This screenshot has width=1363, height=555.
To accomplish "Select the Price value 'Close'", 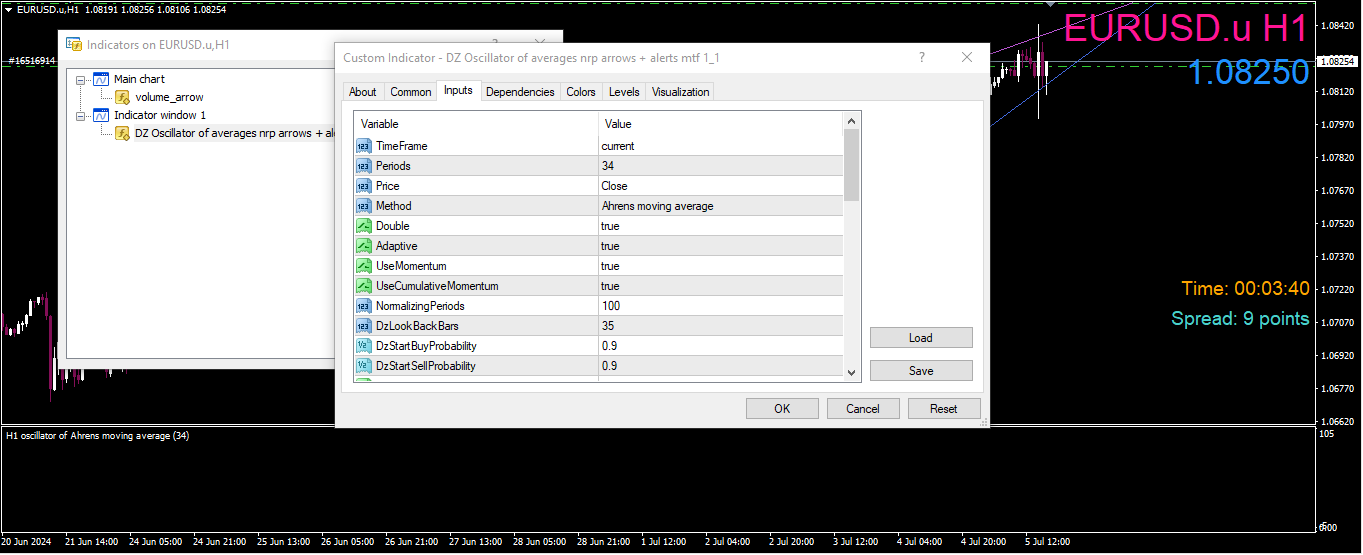I will pyautogui.click(x=615, y=186).
